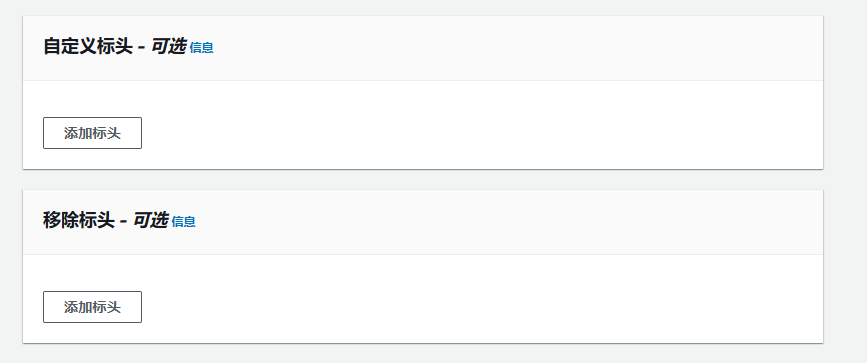The height and width of the screenshot is (363, 867).
Task: Click the 自定义标头 panel header bar
Action: (x=423, y=48)
